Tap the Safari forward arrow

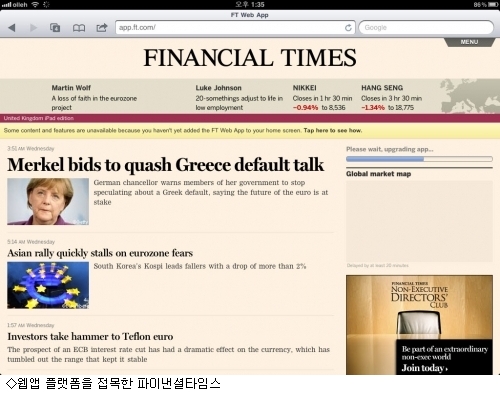point(33,28)
